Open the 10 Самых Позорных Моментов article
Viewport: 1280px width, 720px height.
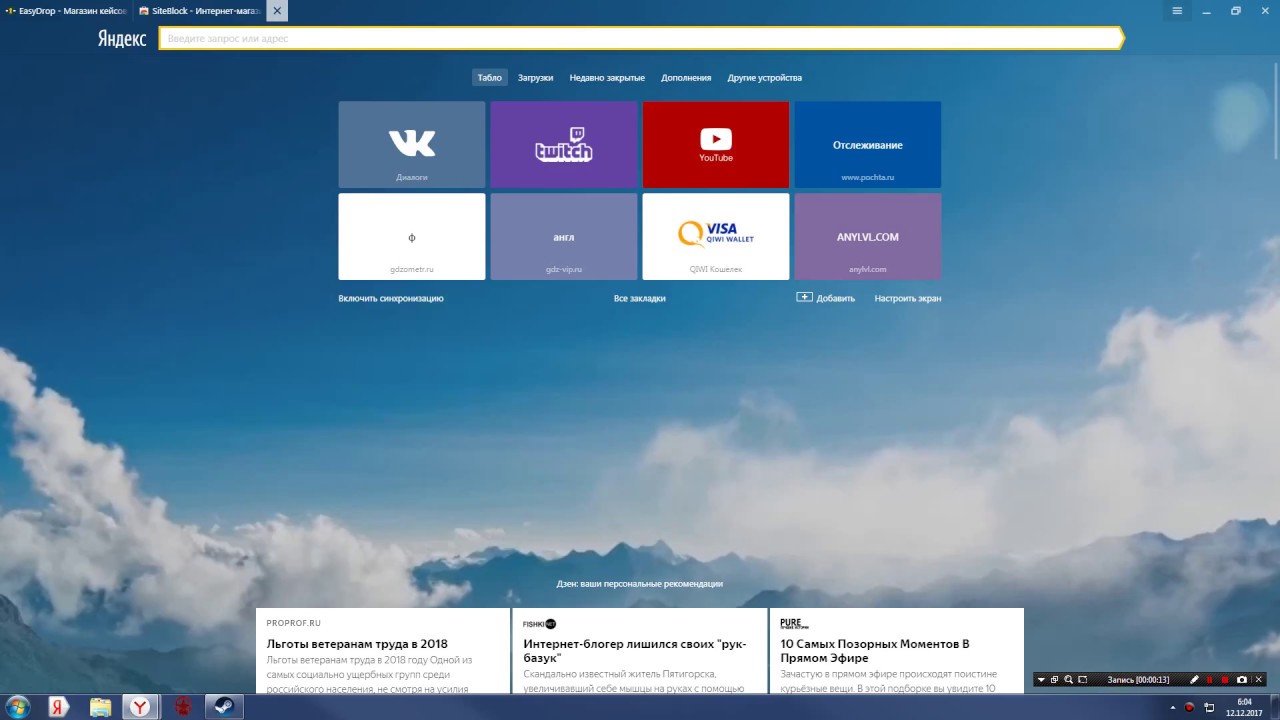[896, 651]
